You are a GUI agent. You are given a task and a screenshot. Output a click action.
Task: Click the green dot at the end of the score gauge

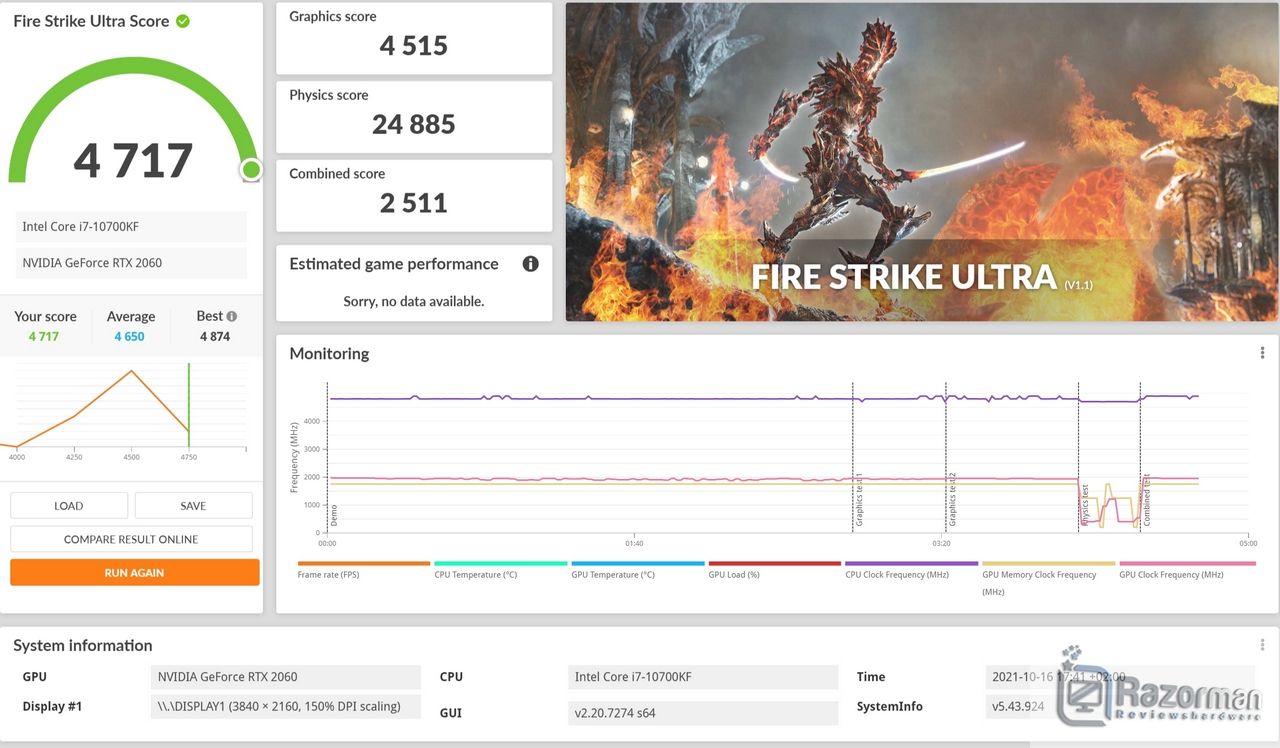tap(251, 170)
